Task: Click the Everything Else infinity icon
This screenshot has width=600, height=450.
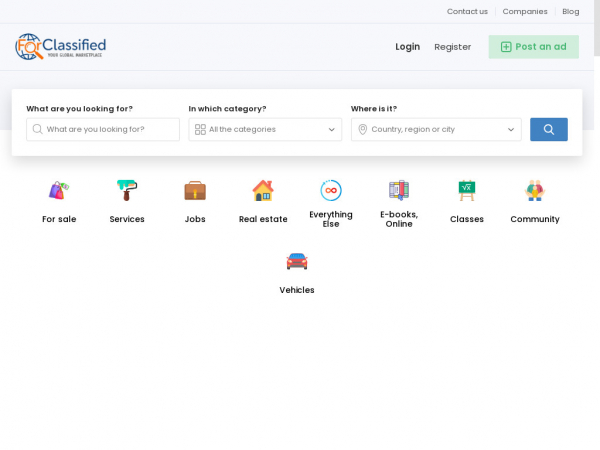Action: pos(331,190)
